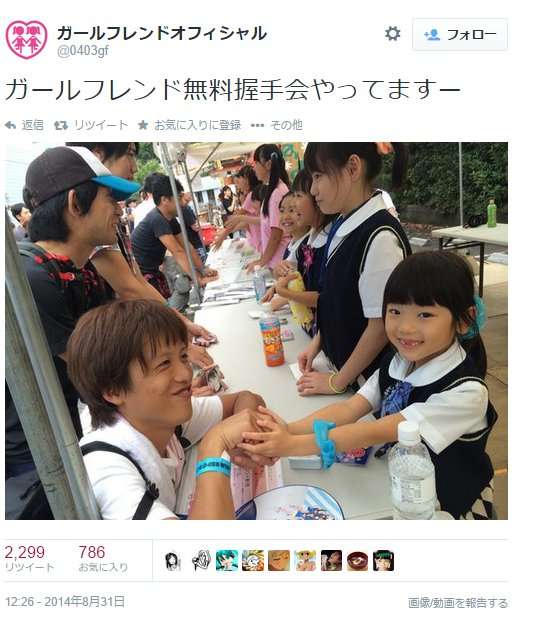The height and width of the screenshot is (622, 534).
Task: Open ガールフレンドオフィシャル profile name link
Action: (x=162, y=33)
